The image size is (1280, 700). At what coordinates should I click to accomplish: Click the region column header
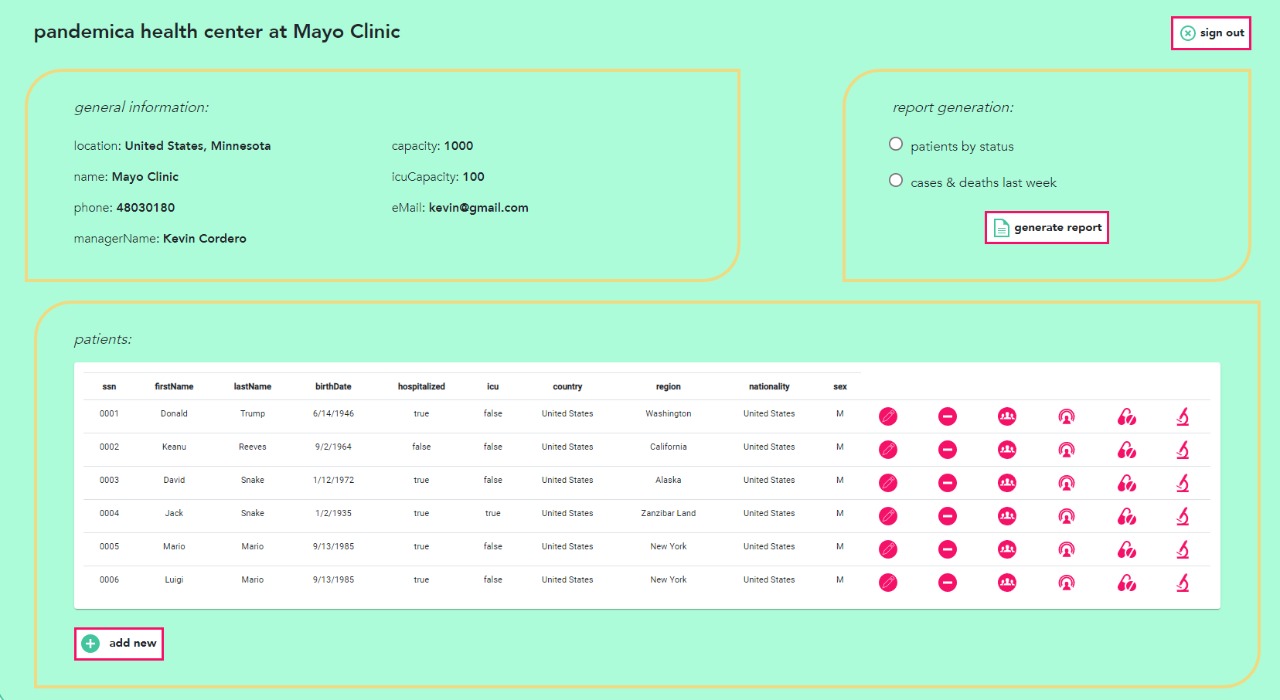[668, 386]
